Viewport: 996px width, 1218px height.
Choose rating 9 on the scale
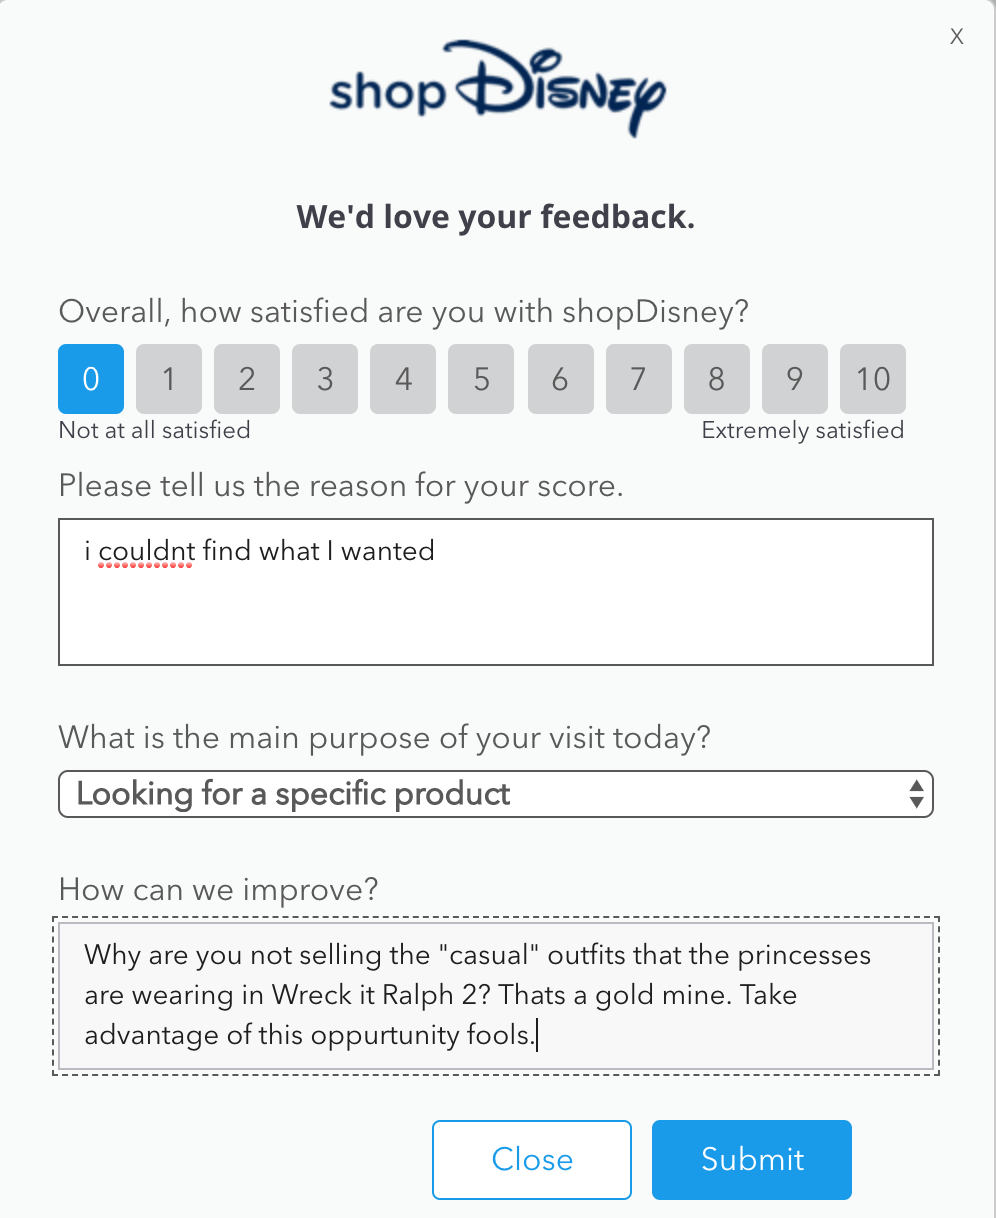[x=794, y=379]
